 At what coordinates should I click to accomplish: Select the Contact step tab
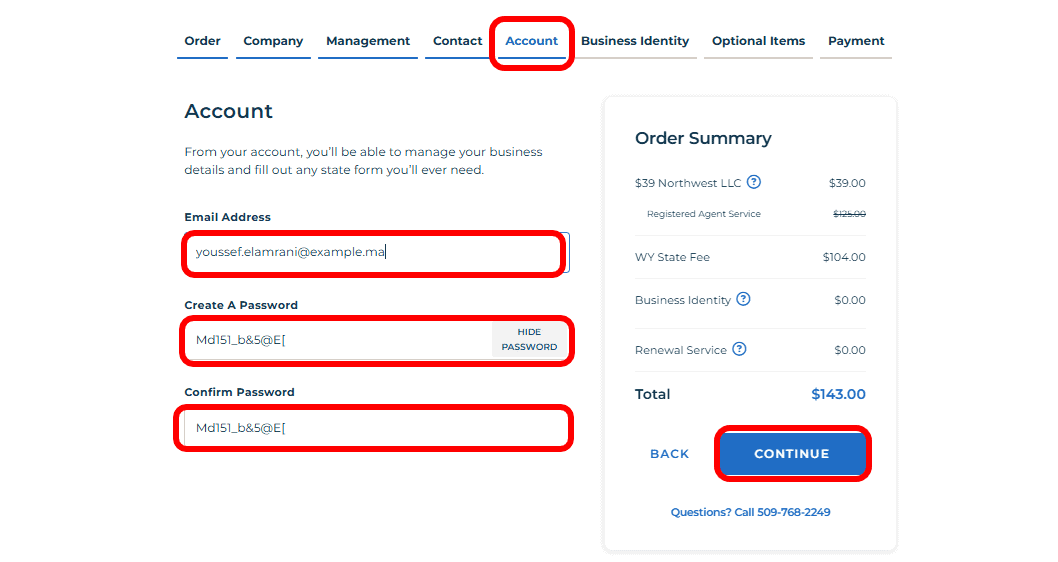tap(458, 41)
